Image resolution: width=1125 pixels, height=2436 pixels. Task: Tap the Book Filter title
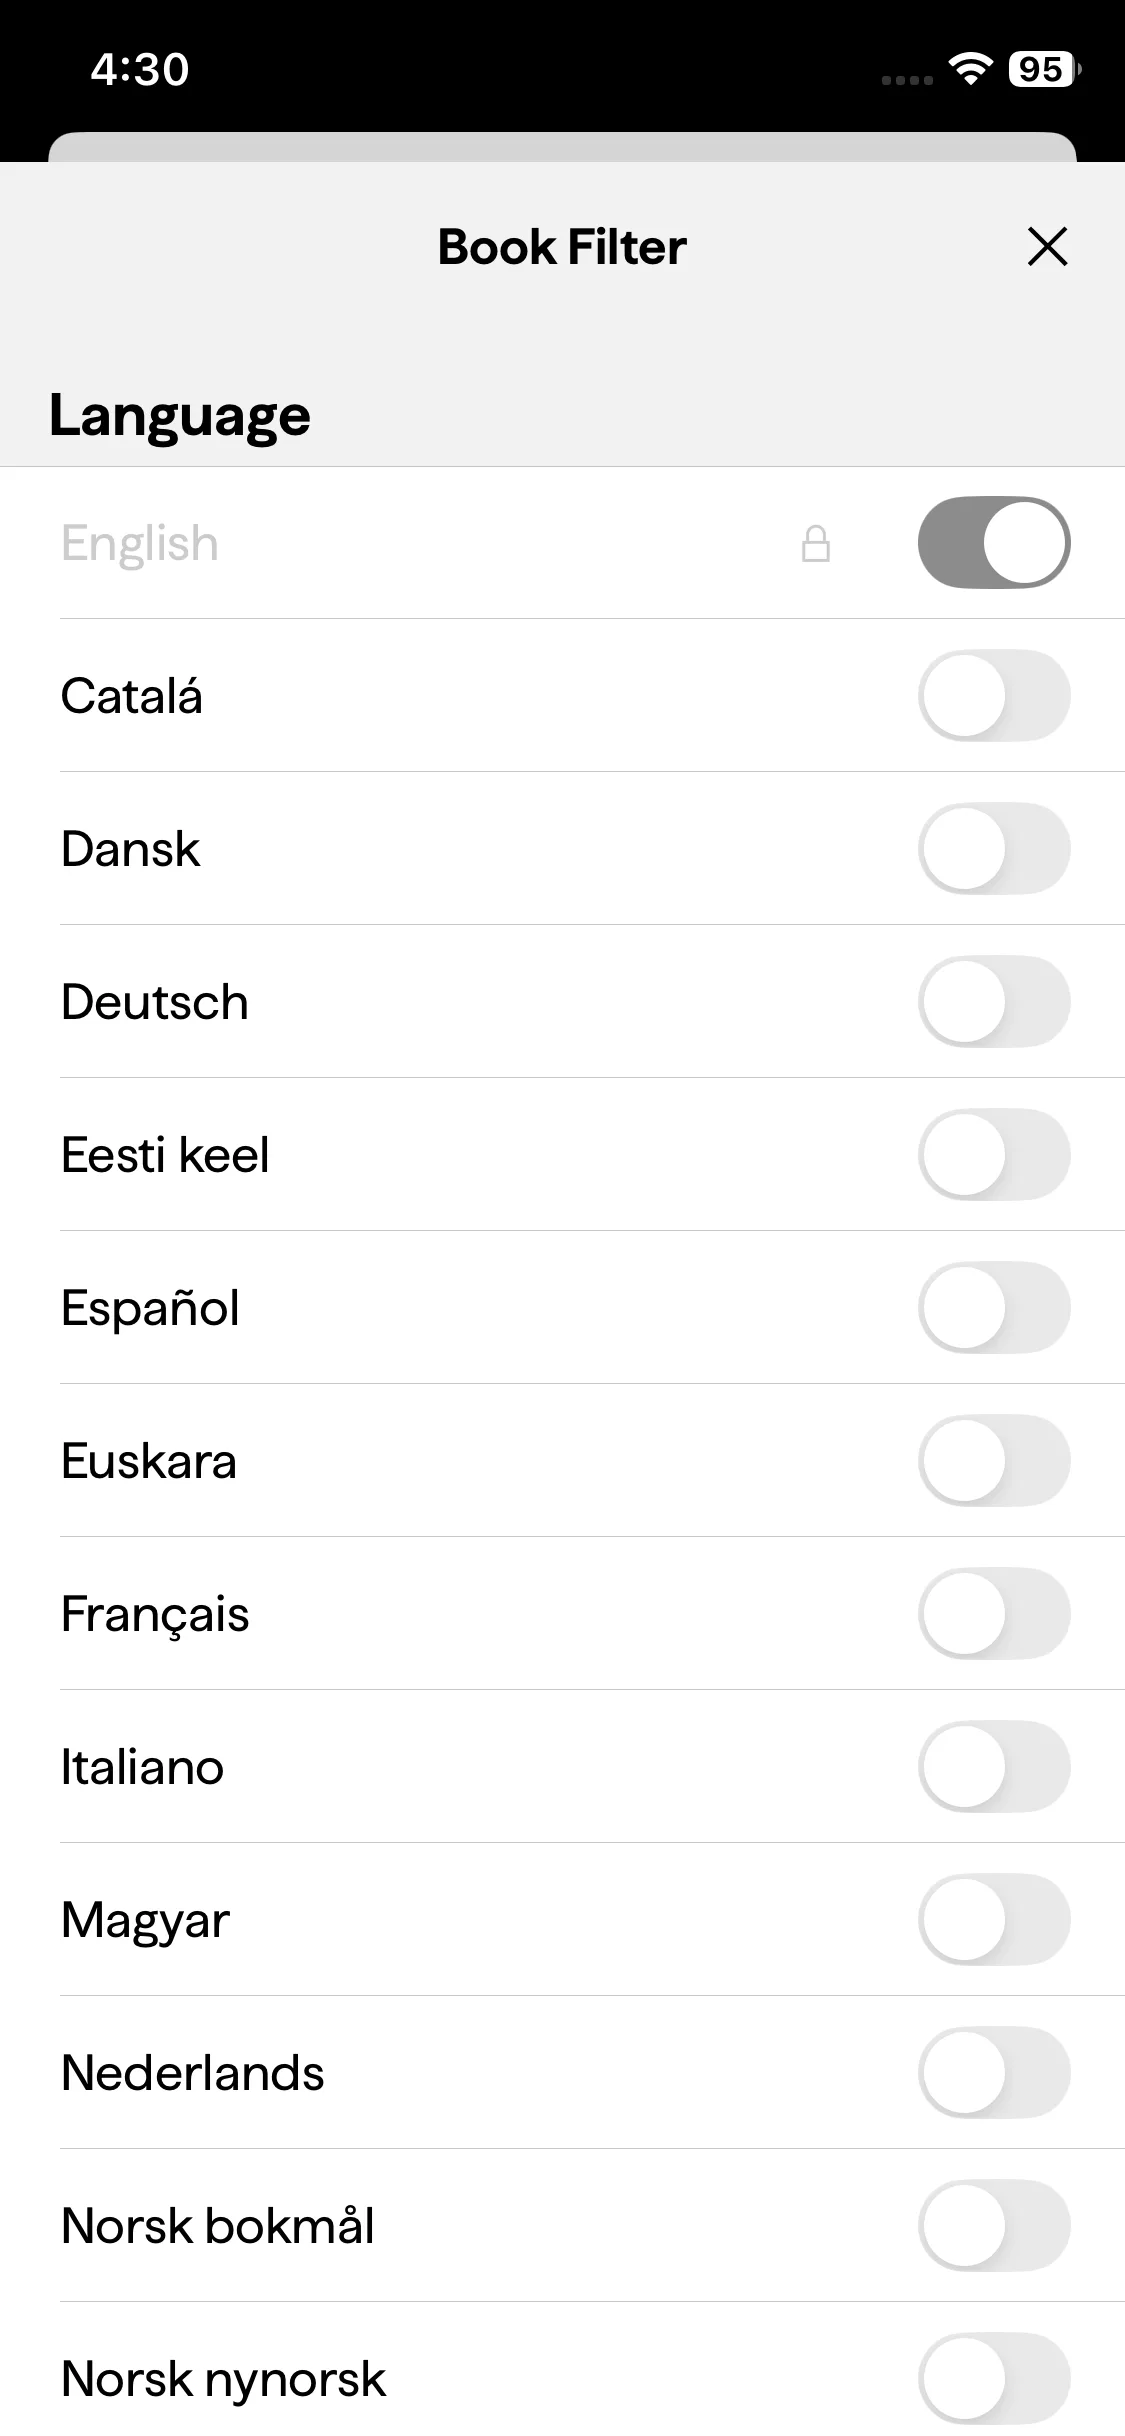click(562, 247)
